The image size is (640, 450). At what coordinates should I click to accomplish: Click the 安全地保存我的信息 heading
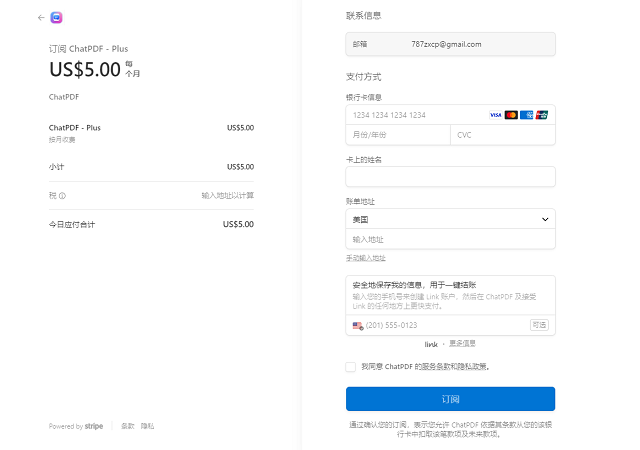point(414,285)
